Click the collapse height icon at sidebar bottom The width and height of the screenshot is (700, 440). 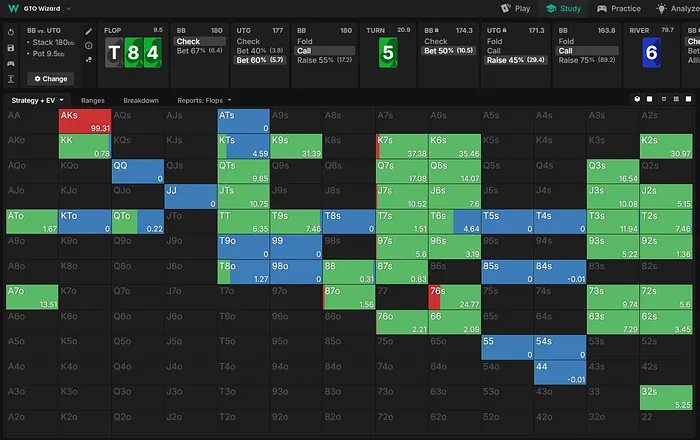click(10, 78)
